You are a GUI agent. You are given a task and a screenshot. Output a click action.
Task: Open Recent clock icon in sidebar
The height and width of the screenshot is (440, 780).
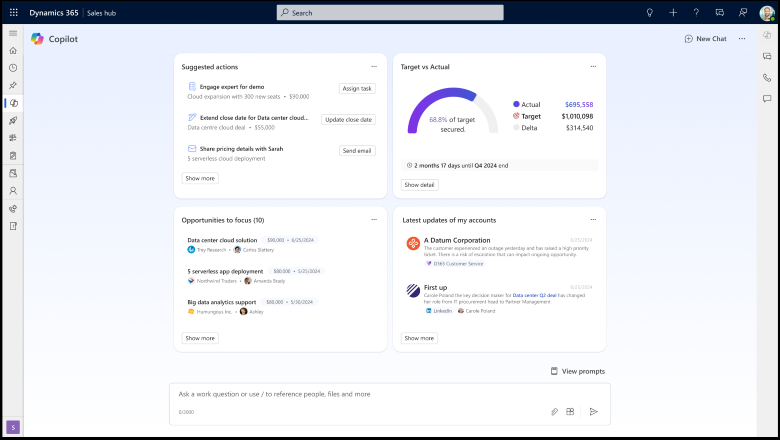pos(13,68)
